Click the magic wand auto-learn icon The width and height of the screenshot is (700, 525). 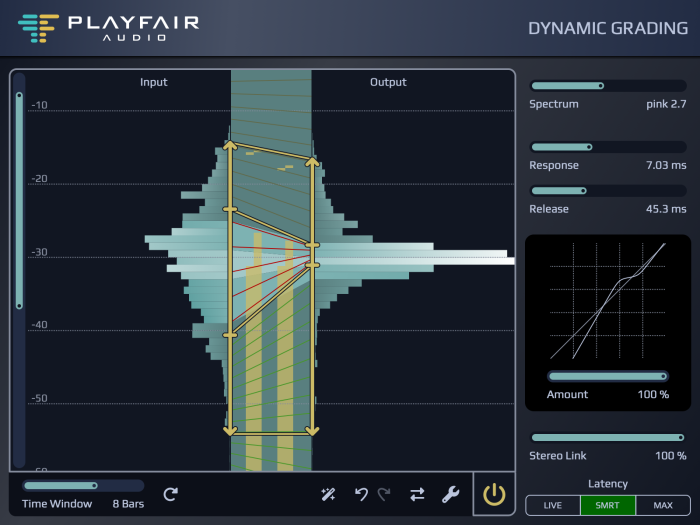tap(328, 494)
